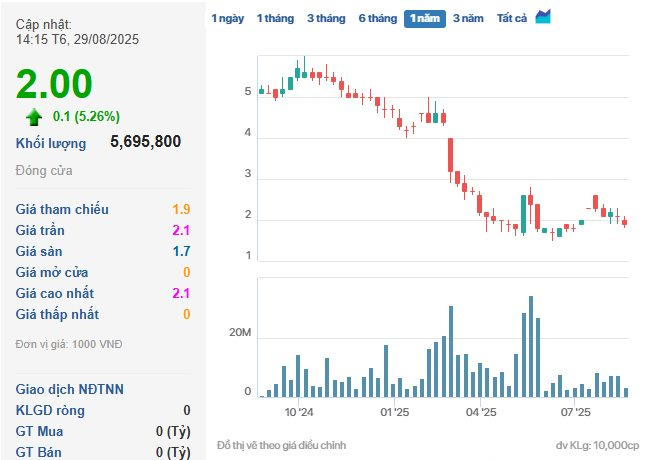This screenshot has height=460, width=664.
Task: Click the area chart type icon
Action: tap(543, 17)
